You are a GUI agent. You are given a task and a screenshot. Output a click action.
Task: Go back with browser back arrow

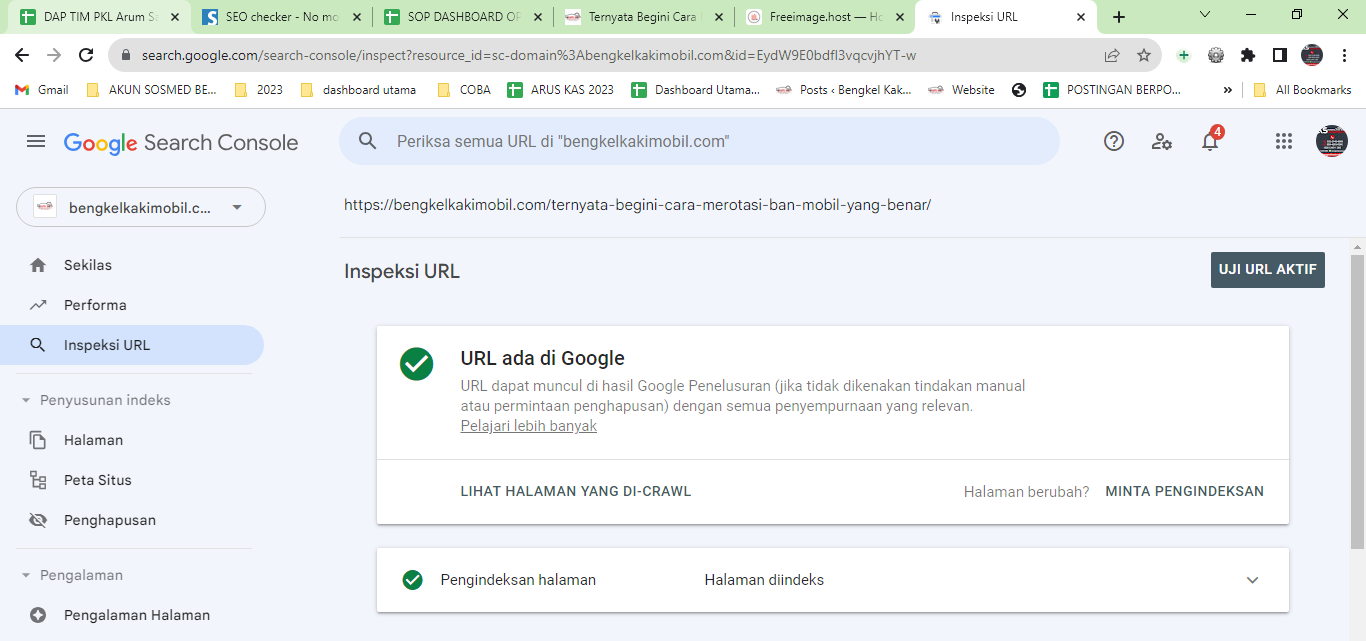pyautogui.click(x=22, y=55)
